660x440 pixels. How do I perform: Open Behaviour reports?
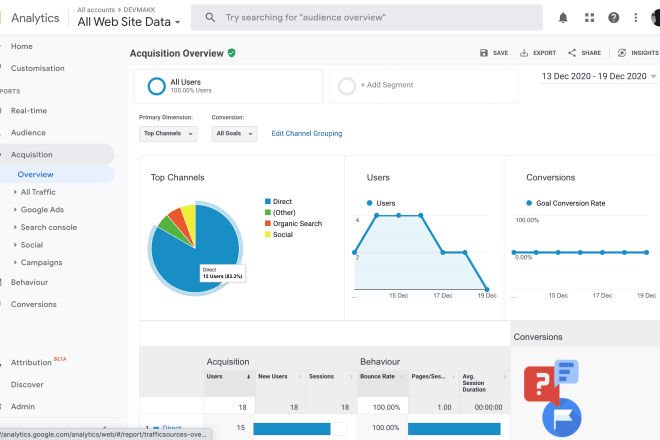click(x=29, y=283)
